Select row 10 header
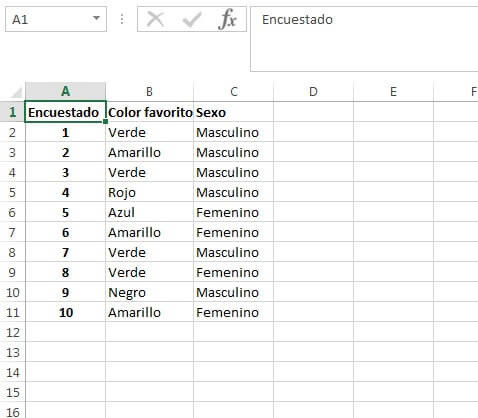The width and height of the screenshot is (478, 418). point(13,292)
